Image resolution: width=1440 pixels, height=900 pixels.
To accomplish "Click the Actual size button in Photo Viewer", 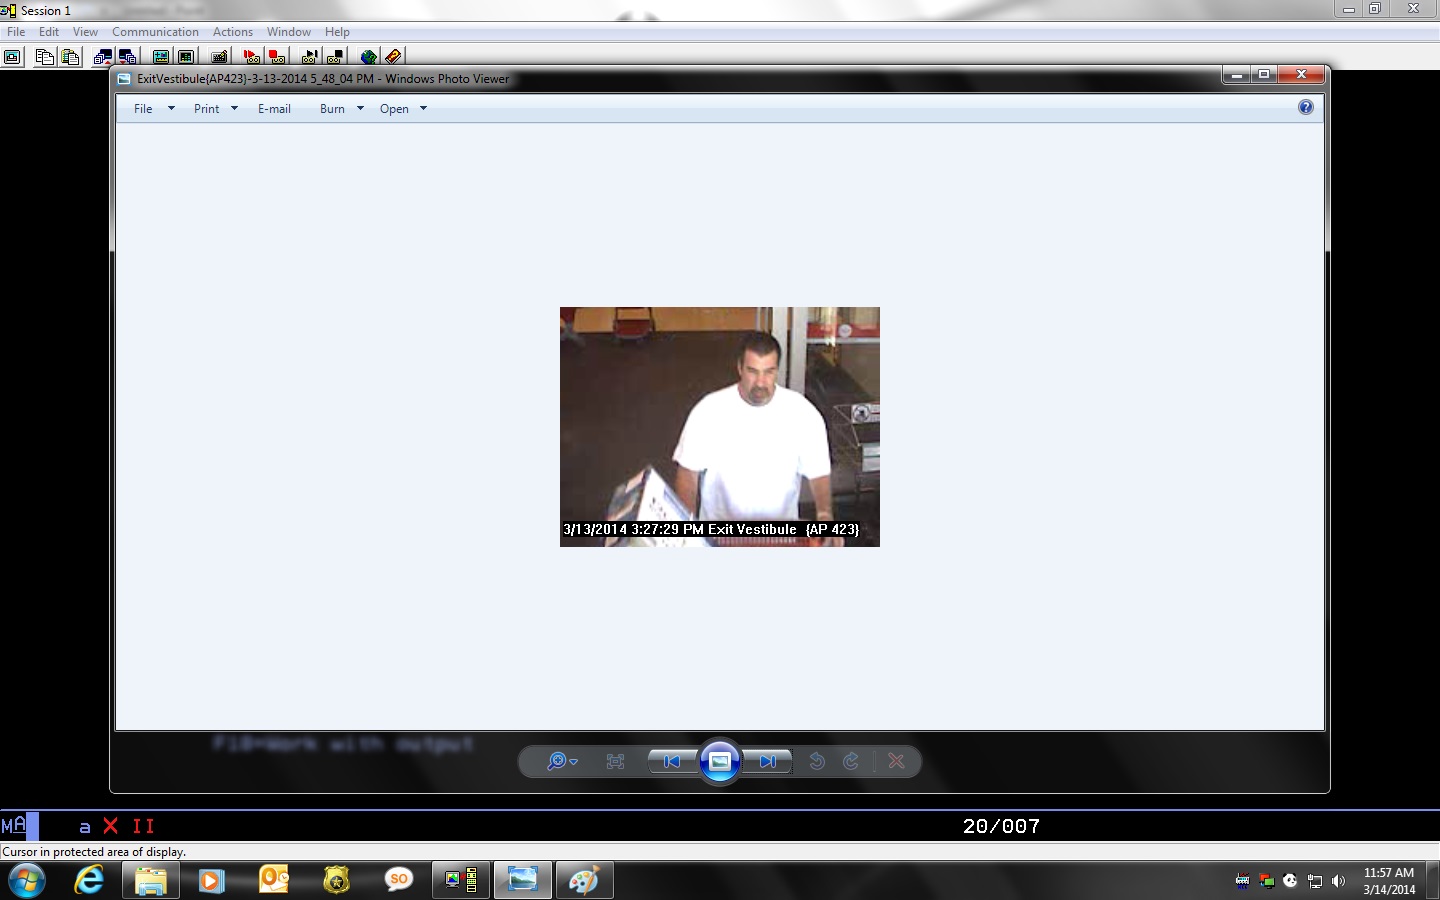I will (615, 761).
